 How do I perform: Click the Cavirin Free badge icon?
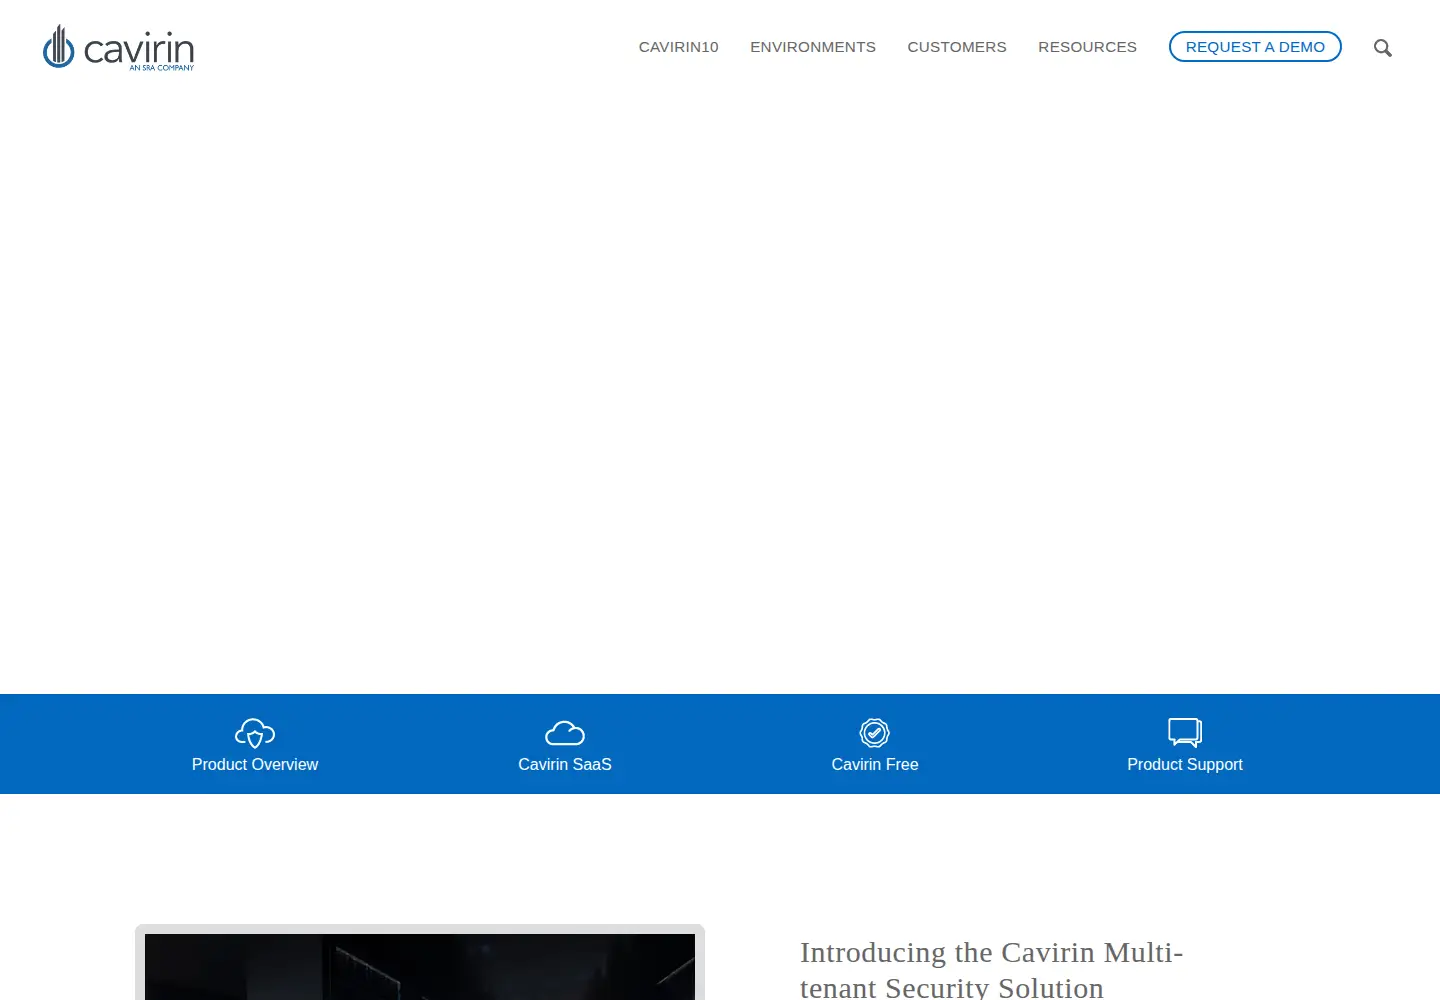click(x=875, y=733)
